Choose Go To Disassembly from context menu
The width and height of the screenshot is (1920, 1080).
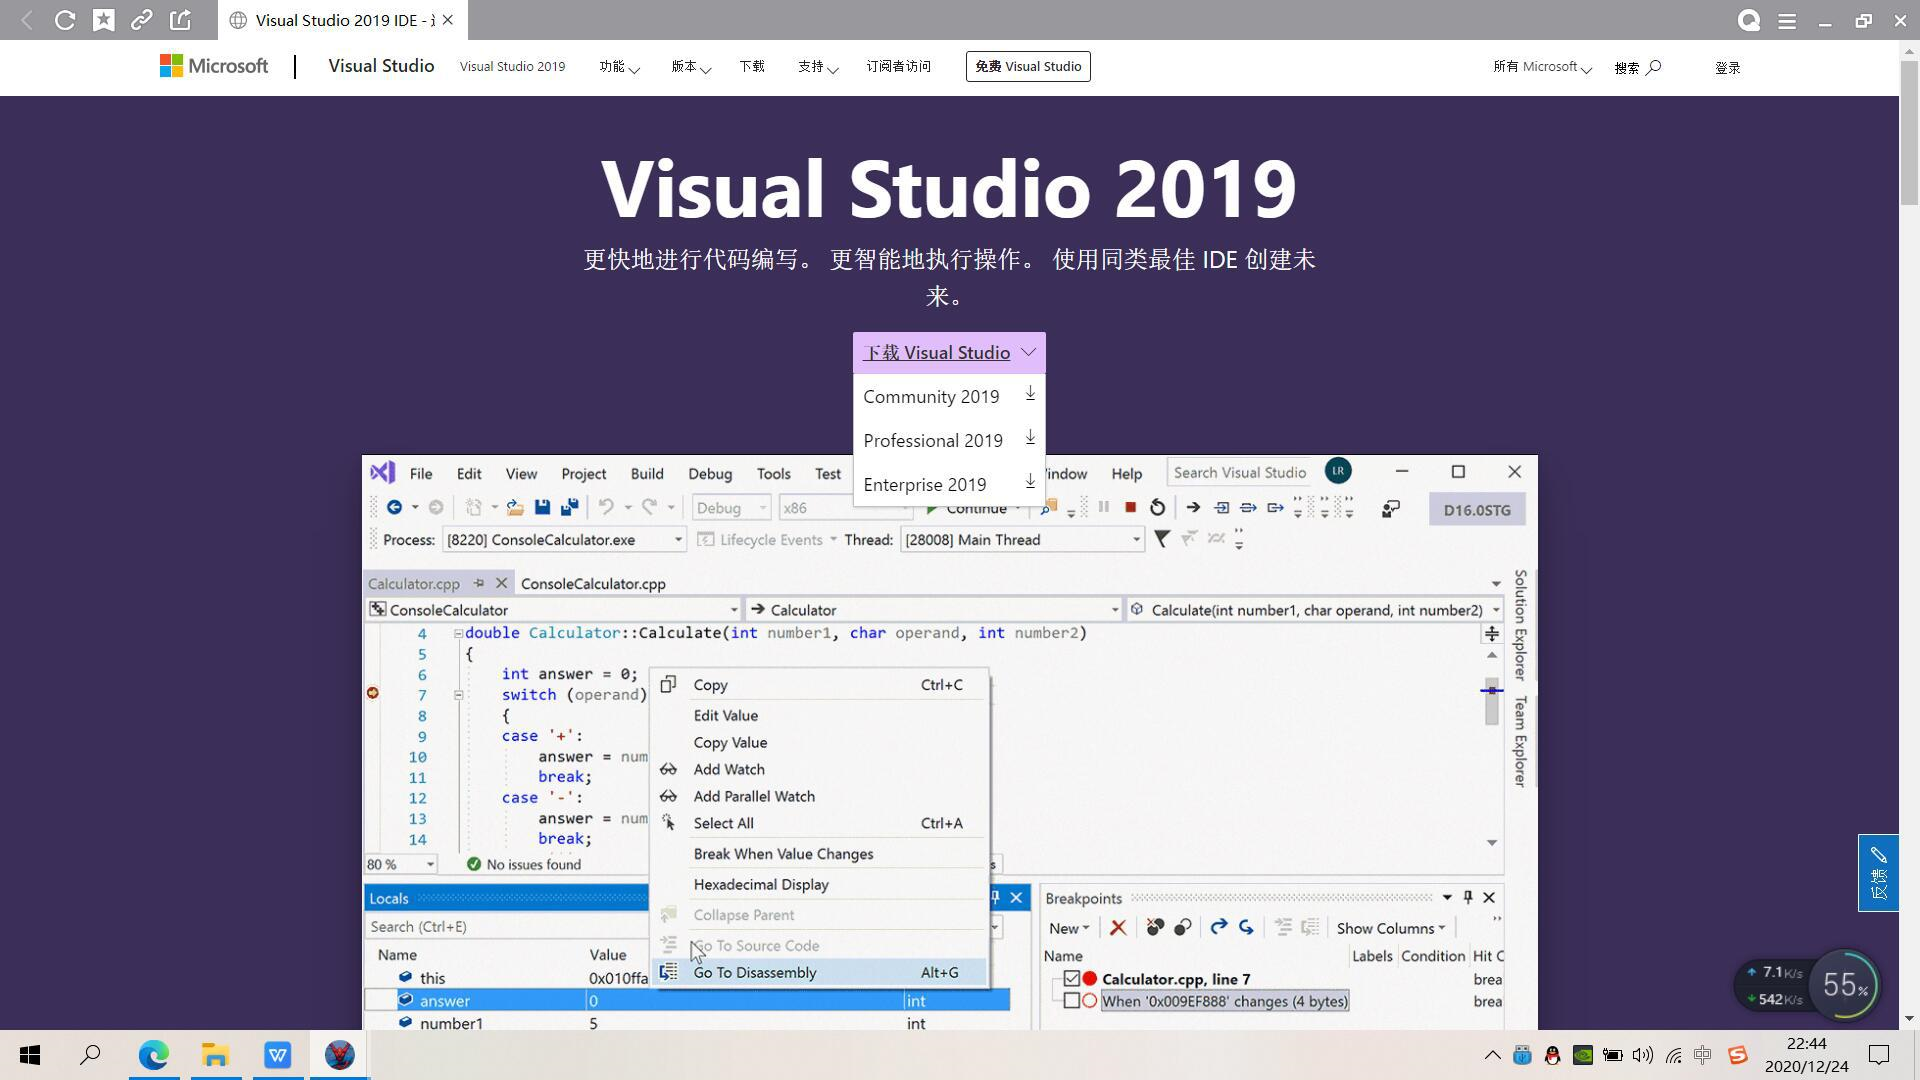point(755,972)
